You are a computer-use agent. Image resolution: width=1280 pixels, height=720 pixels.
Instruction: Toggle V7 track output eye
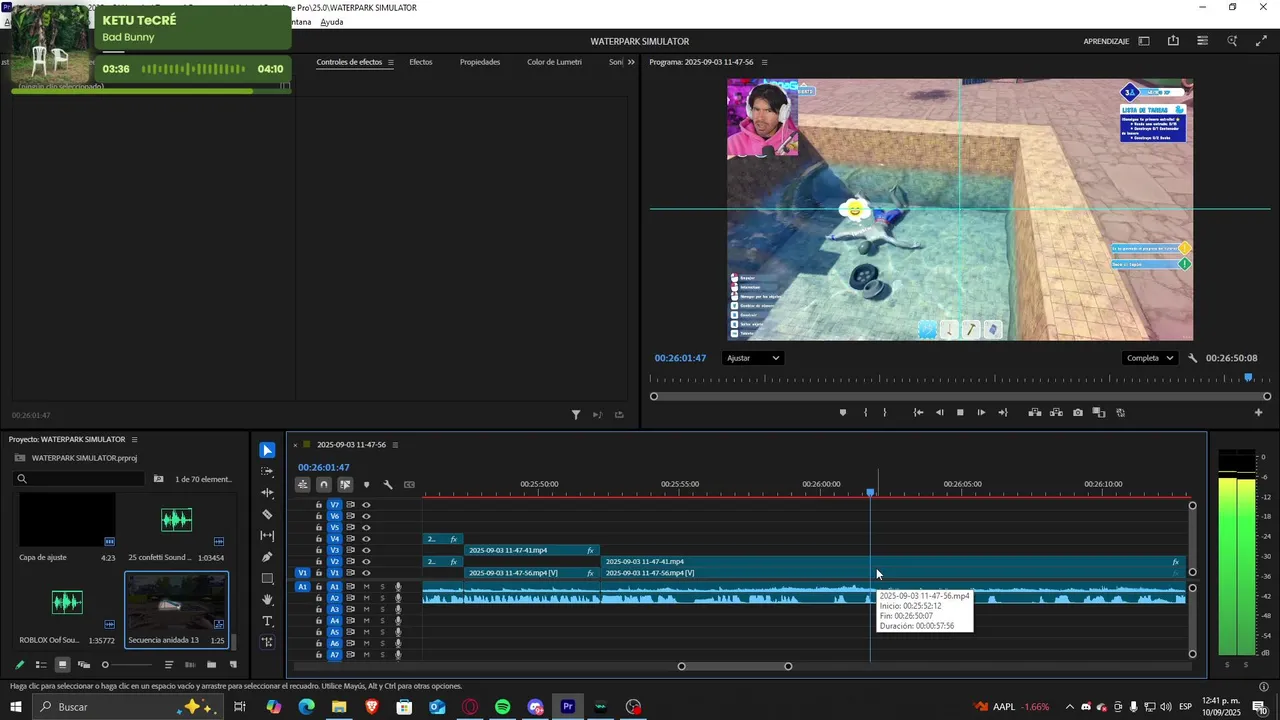click(x=366, y=505)
